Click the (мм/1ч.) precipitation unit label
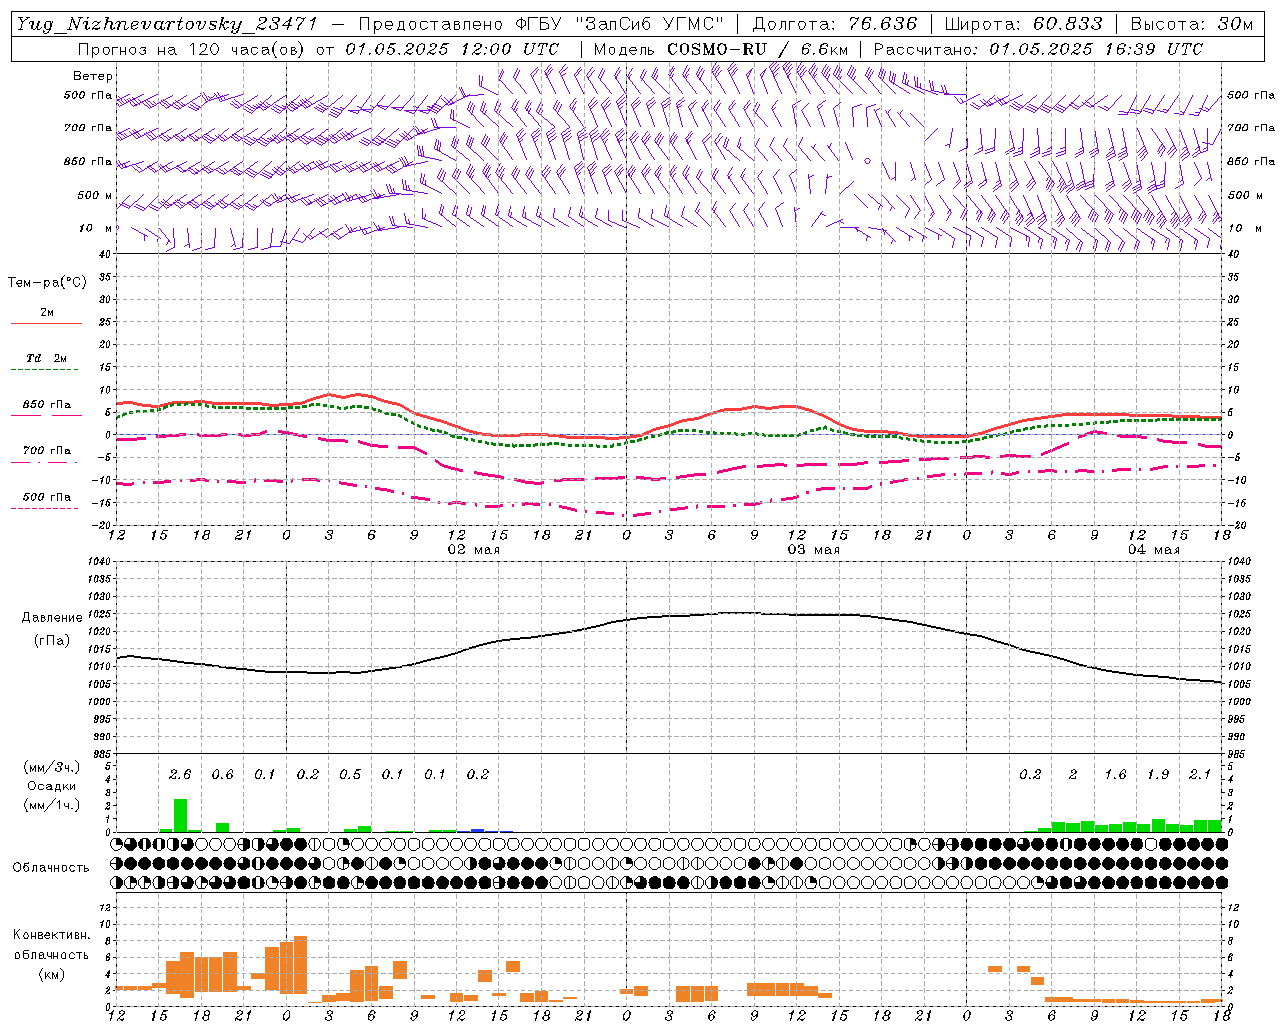 click(x=51, y=805)
